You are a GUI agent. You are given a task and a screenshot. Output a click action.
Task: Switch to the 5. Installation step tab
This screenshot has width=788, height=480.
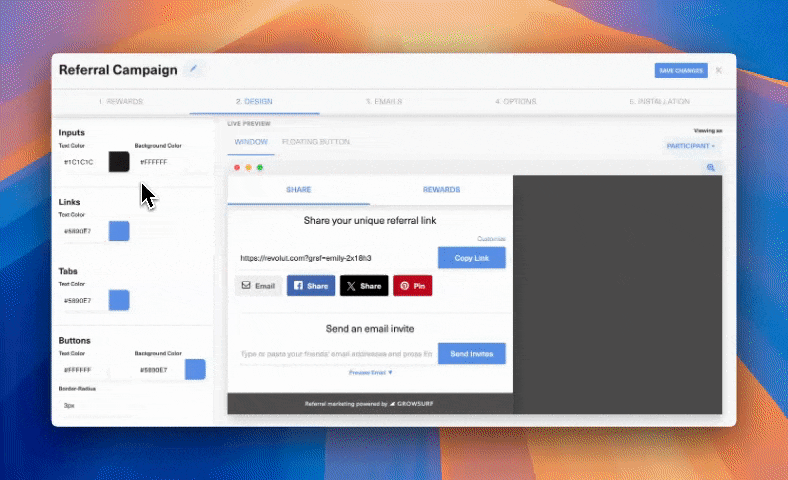tap(659, 102)
